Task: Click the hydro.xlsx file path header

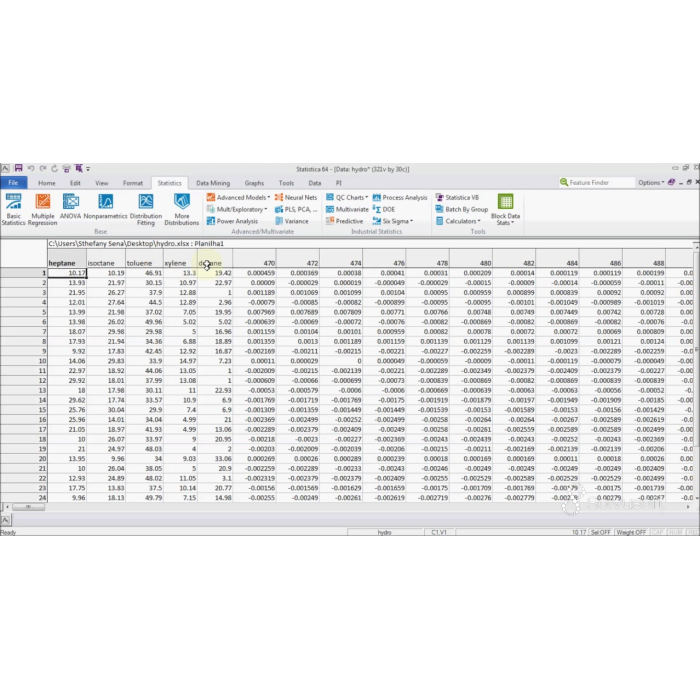Action: point(136,244)
